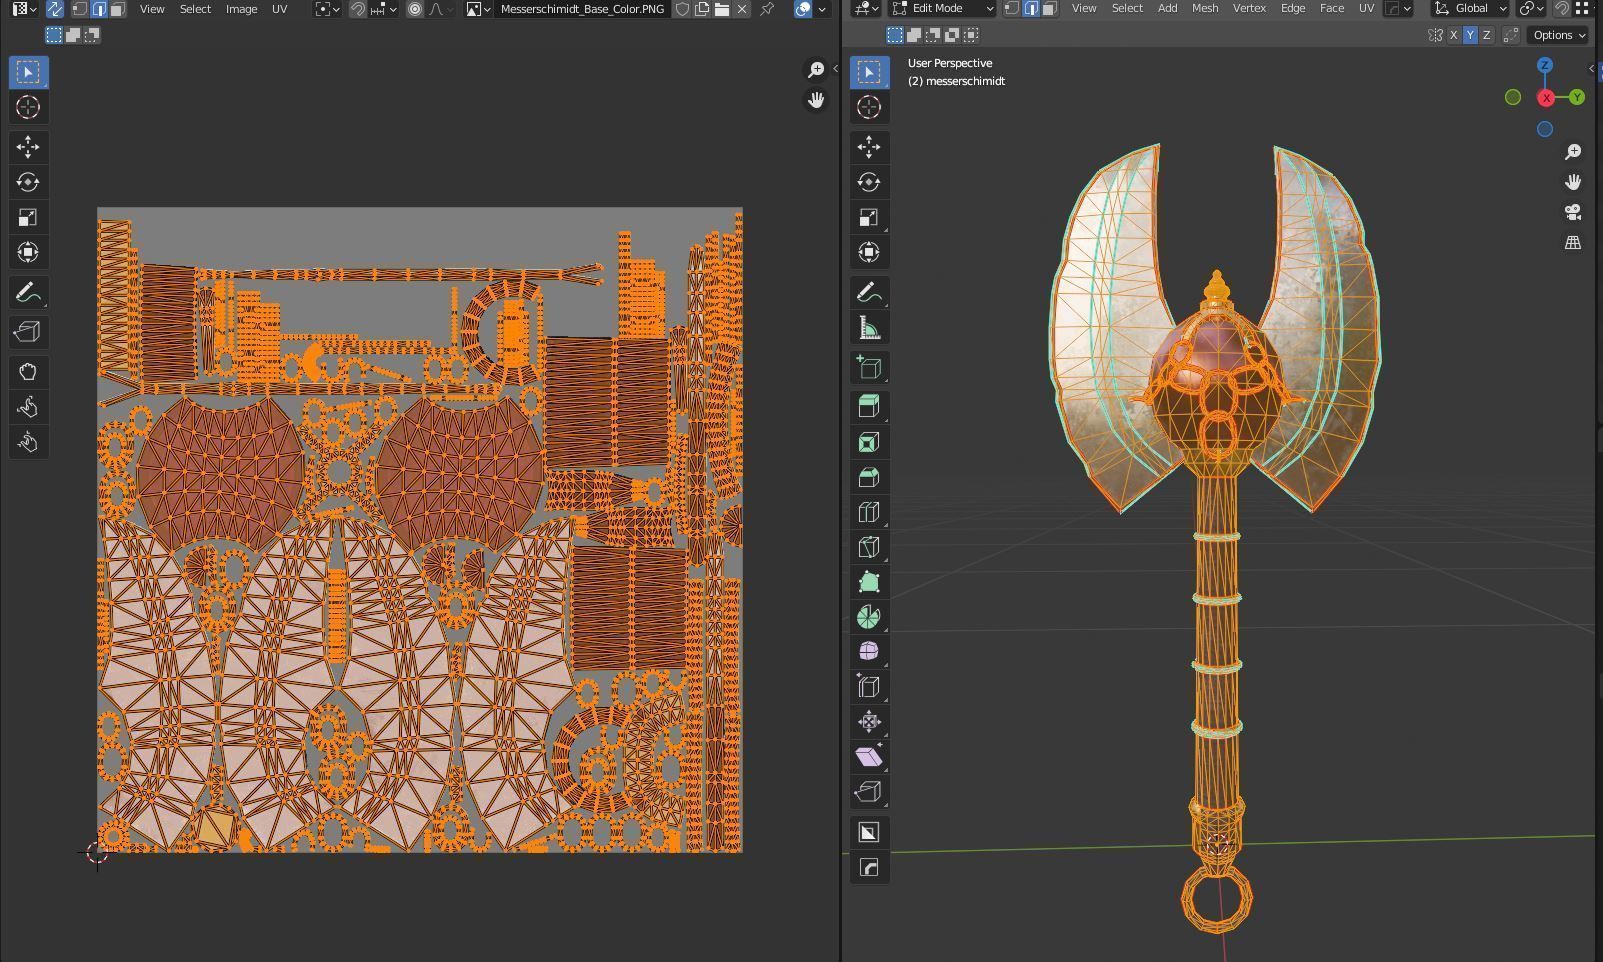Enable UV vertex select mode
The image size is (1603, 962).
tap(80, 9)
